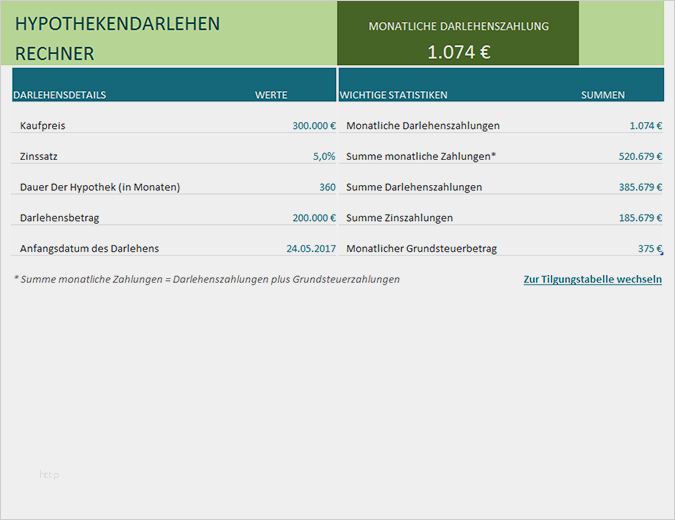Image resolution: width=675 pixels, height=520 pixels.
Task: Click the Monatlicher Grundsteuerbetrag label
Action: (x=421, y=248)
